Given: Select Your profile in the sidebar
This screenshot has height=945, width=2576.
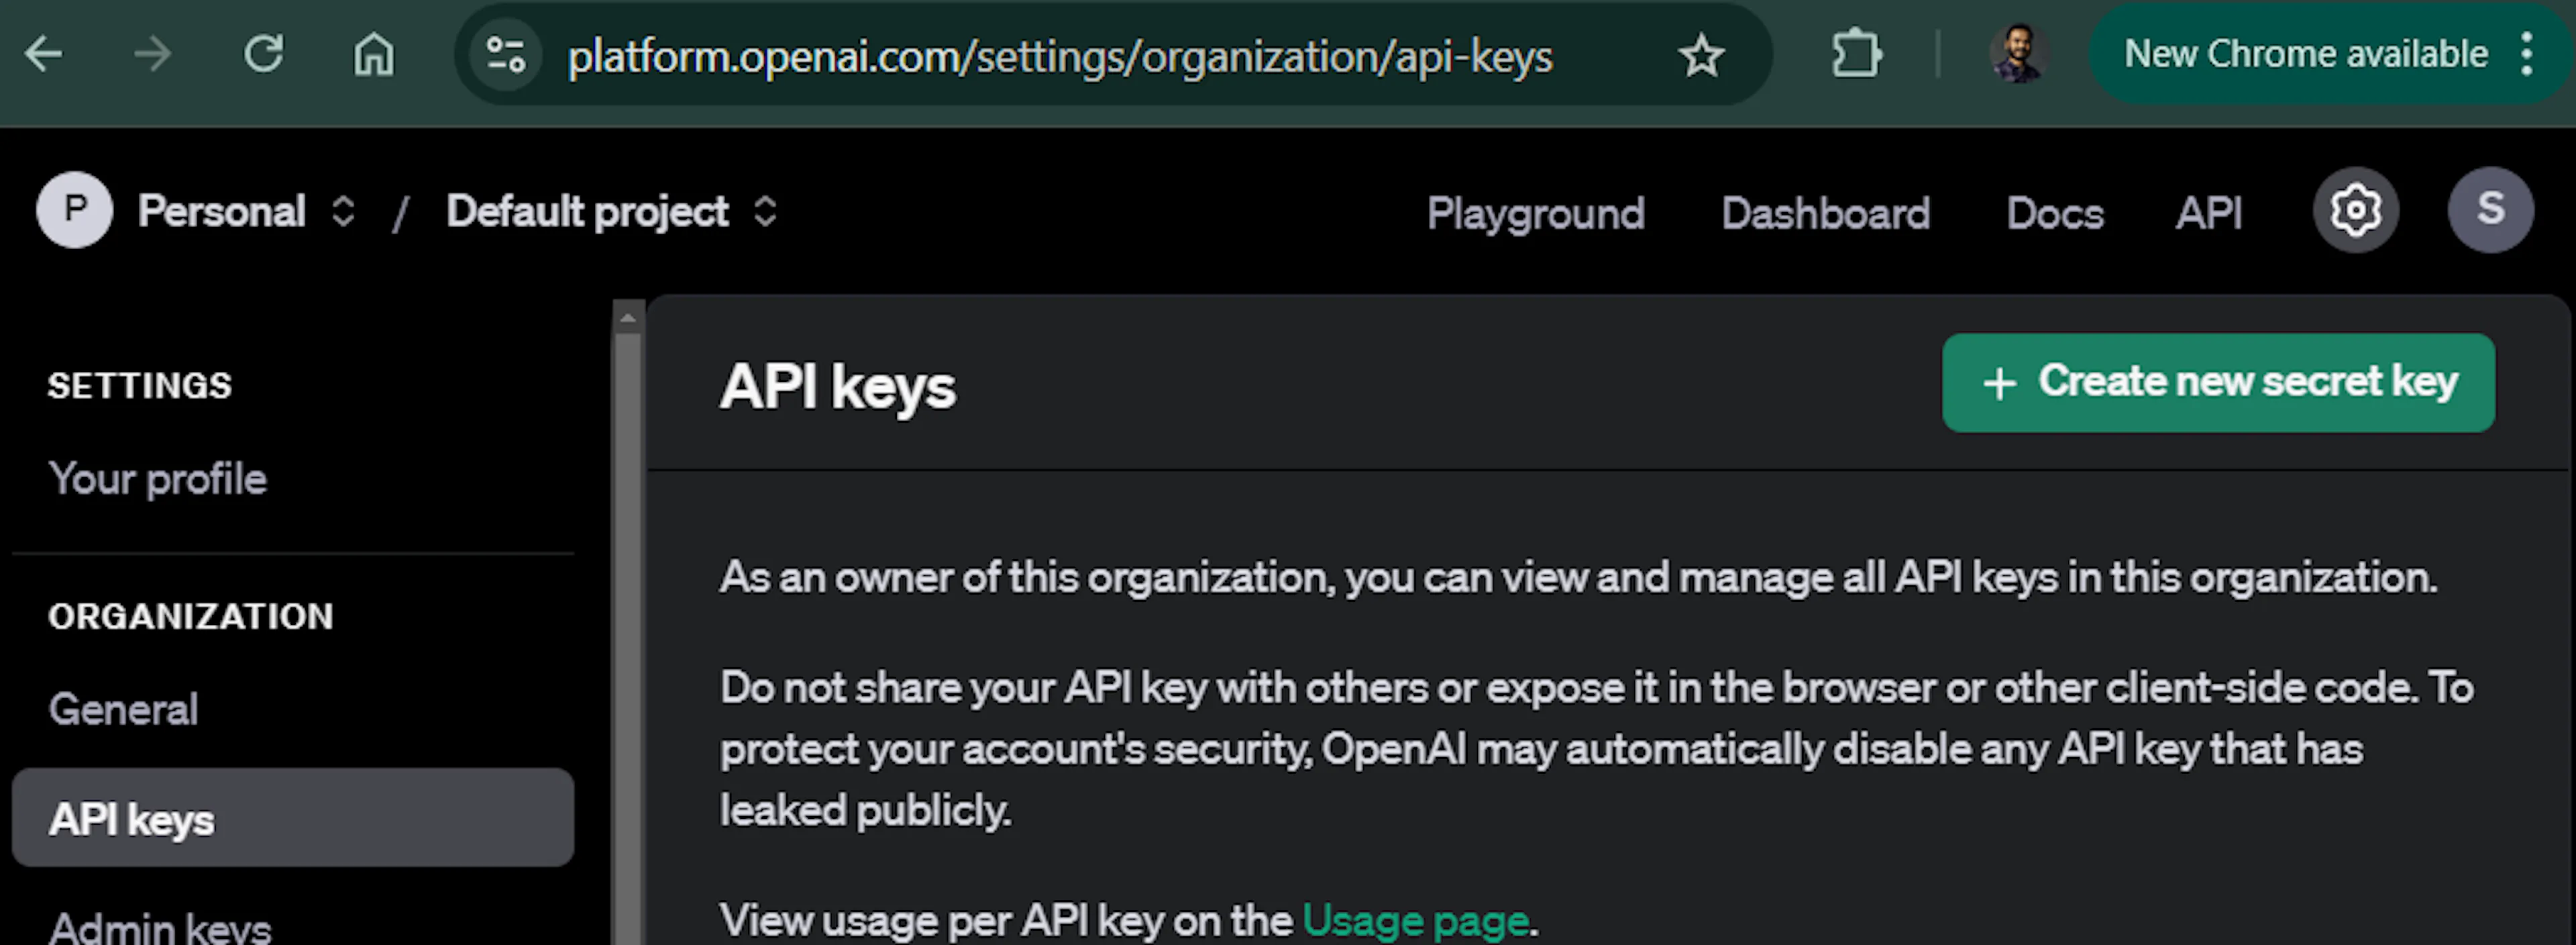Looking at the screenshot, I should 158,479.
